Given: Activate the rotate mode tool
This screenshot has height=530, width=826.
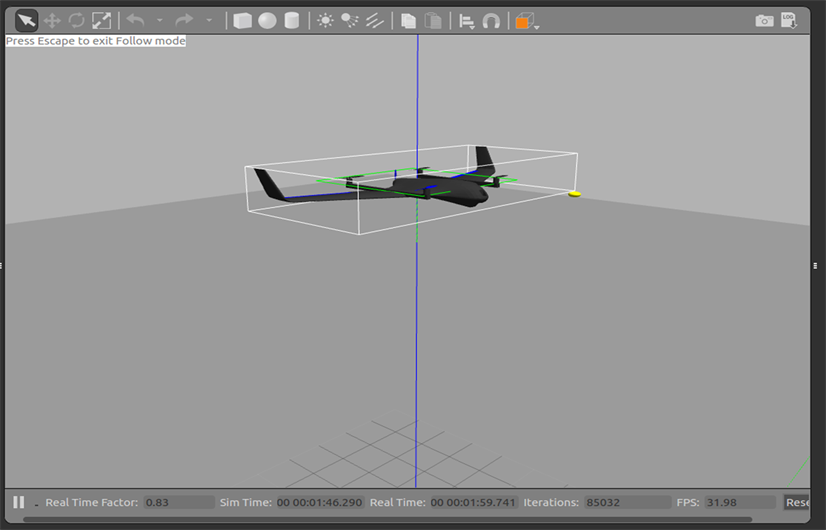Looking at the screenshot, I should [x=76, y=20].
